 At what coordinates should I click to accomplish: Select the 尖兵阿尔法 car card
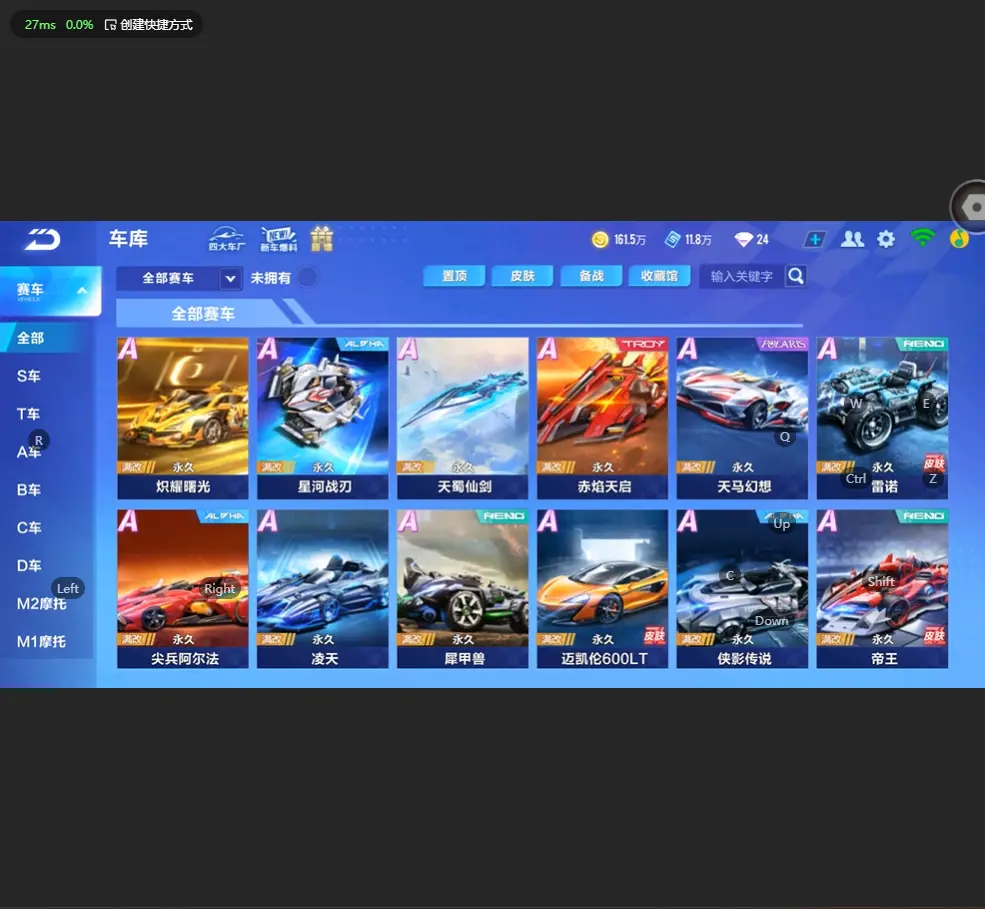[183, 589]
